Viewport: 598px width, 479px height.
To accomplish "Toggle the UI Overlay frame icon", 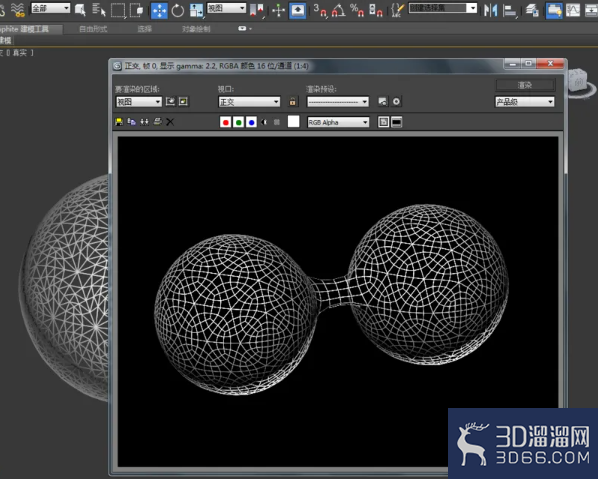I will tap(383, 122).
